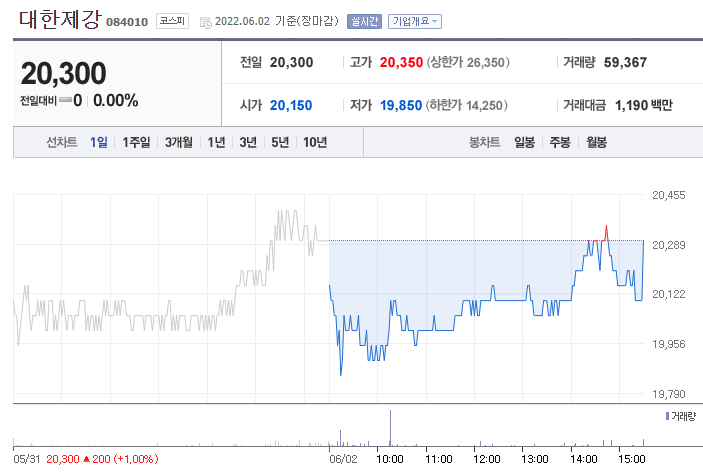The image size is (703, 475).
Task: Click the 20,122 y-axis price label
Action: [668, 294]
